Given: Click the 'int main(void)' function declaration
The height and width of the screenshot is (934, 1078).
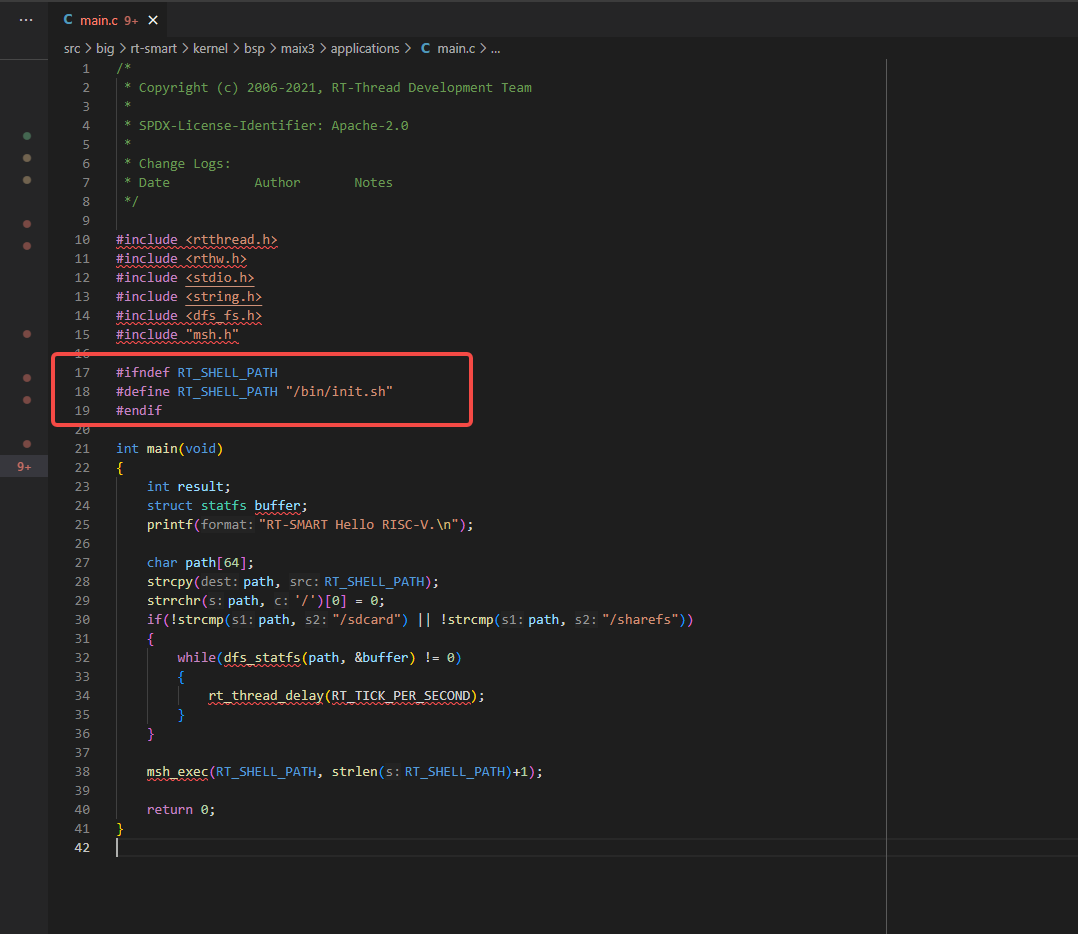Looking at the screenshot, I should pos(170,449).
